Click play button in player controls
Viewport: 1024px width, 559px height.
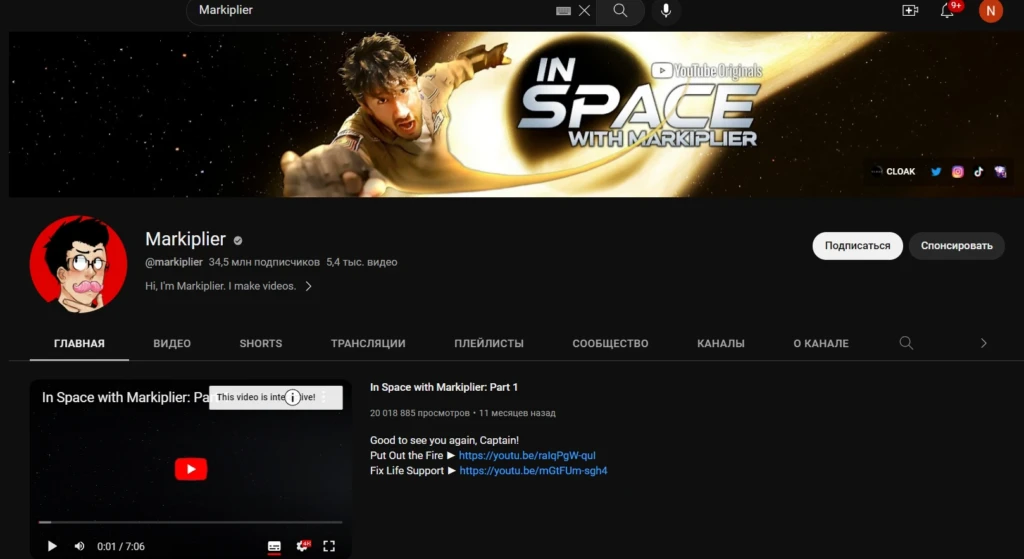coord(52,546)
